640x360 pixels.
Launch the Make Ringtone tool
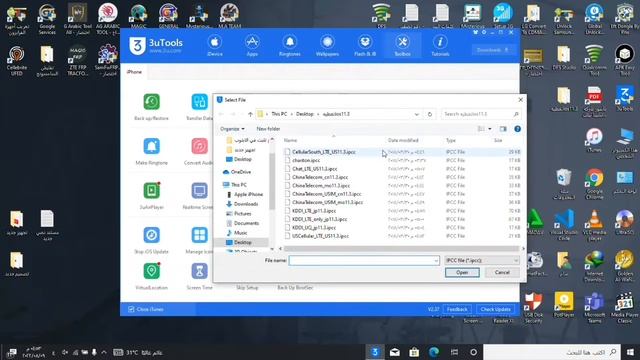(151, 151)
